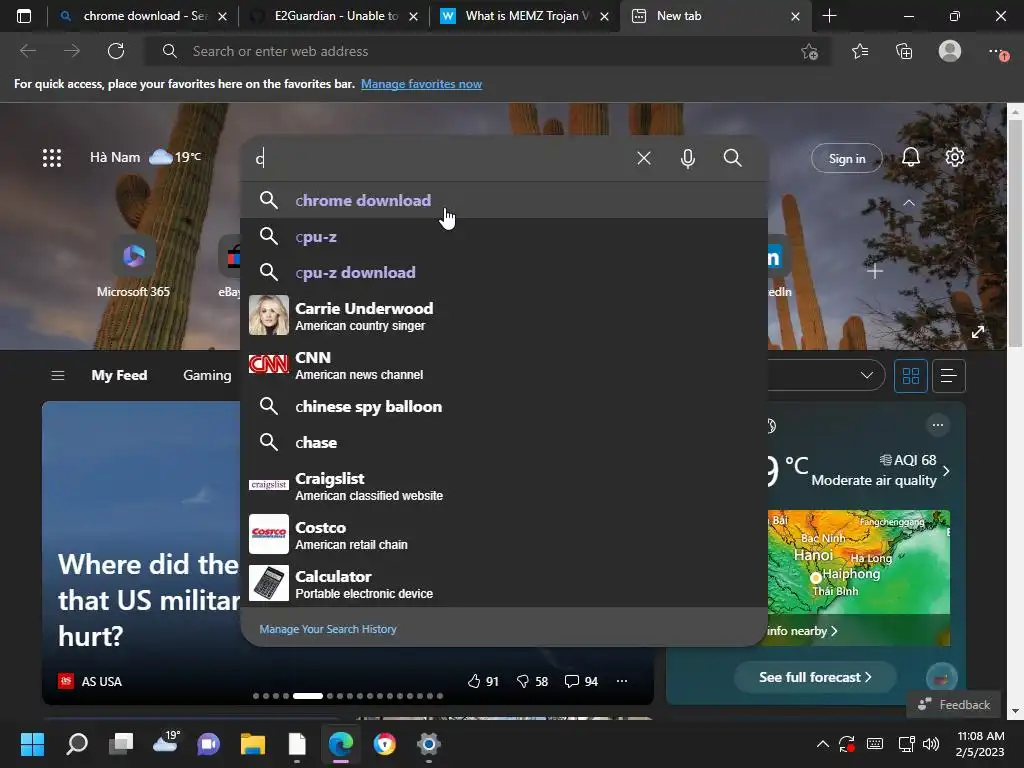The image size is (1024, 768).
Task: Open Edge Settings and more menu
Action: 997,52
